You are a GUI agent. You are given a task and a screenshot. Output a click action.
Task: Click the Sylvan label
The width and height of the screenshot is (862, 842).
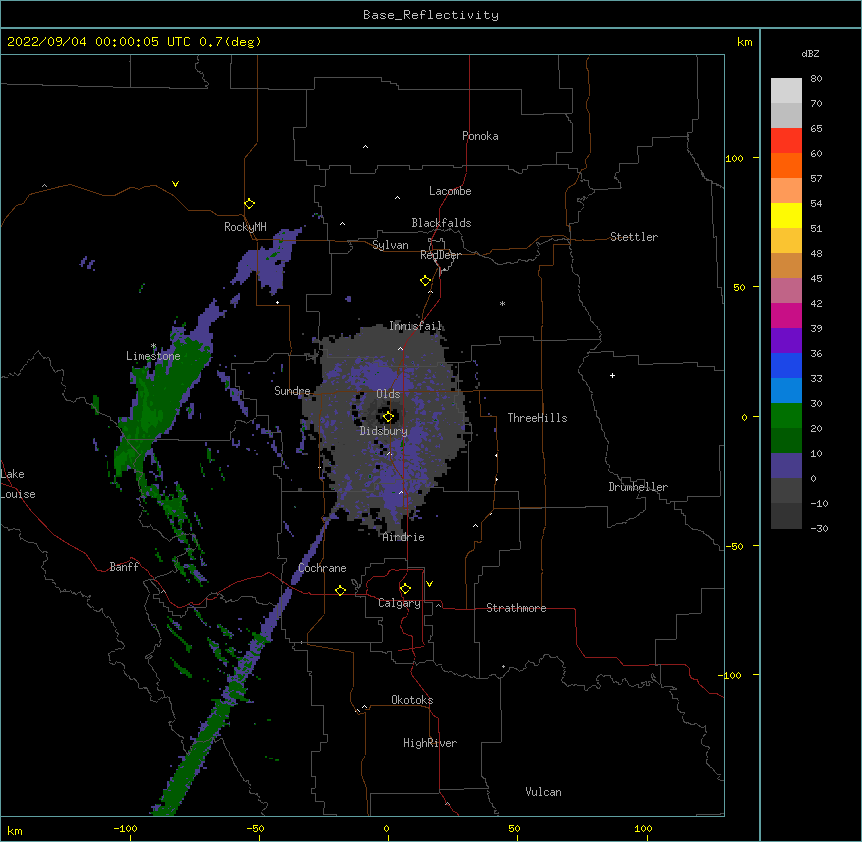(x=390, y=245)
